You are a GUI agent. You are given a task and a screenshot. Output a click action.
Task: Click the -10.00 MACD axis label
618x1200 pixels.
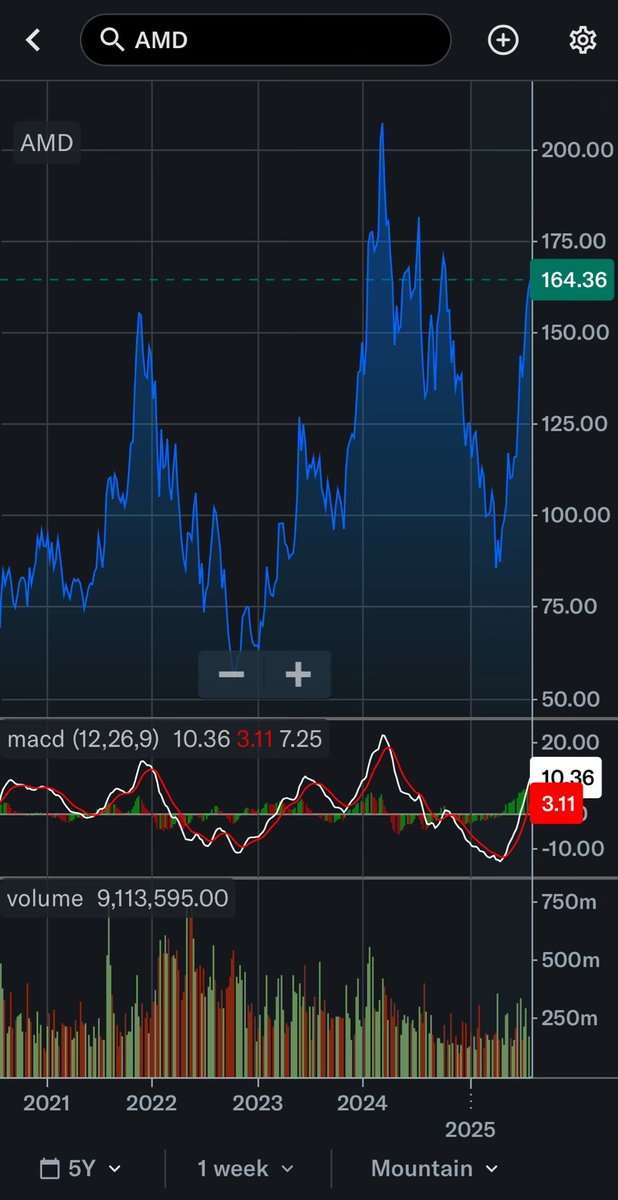(x=574, y=848)
